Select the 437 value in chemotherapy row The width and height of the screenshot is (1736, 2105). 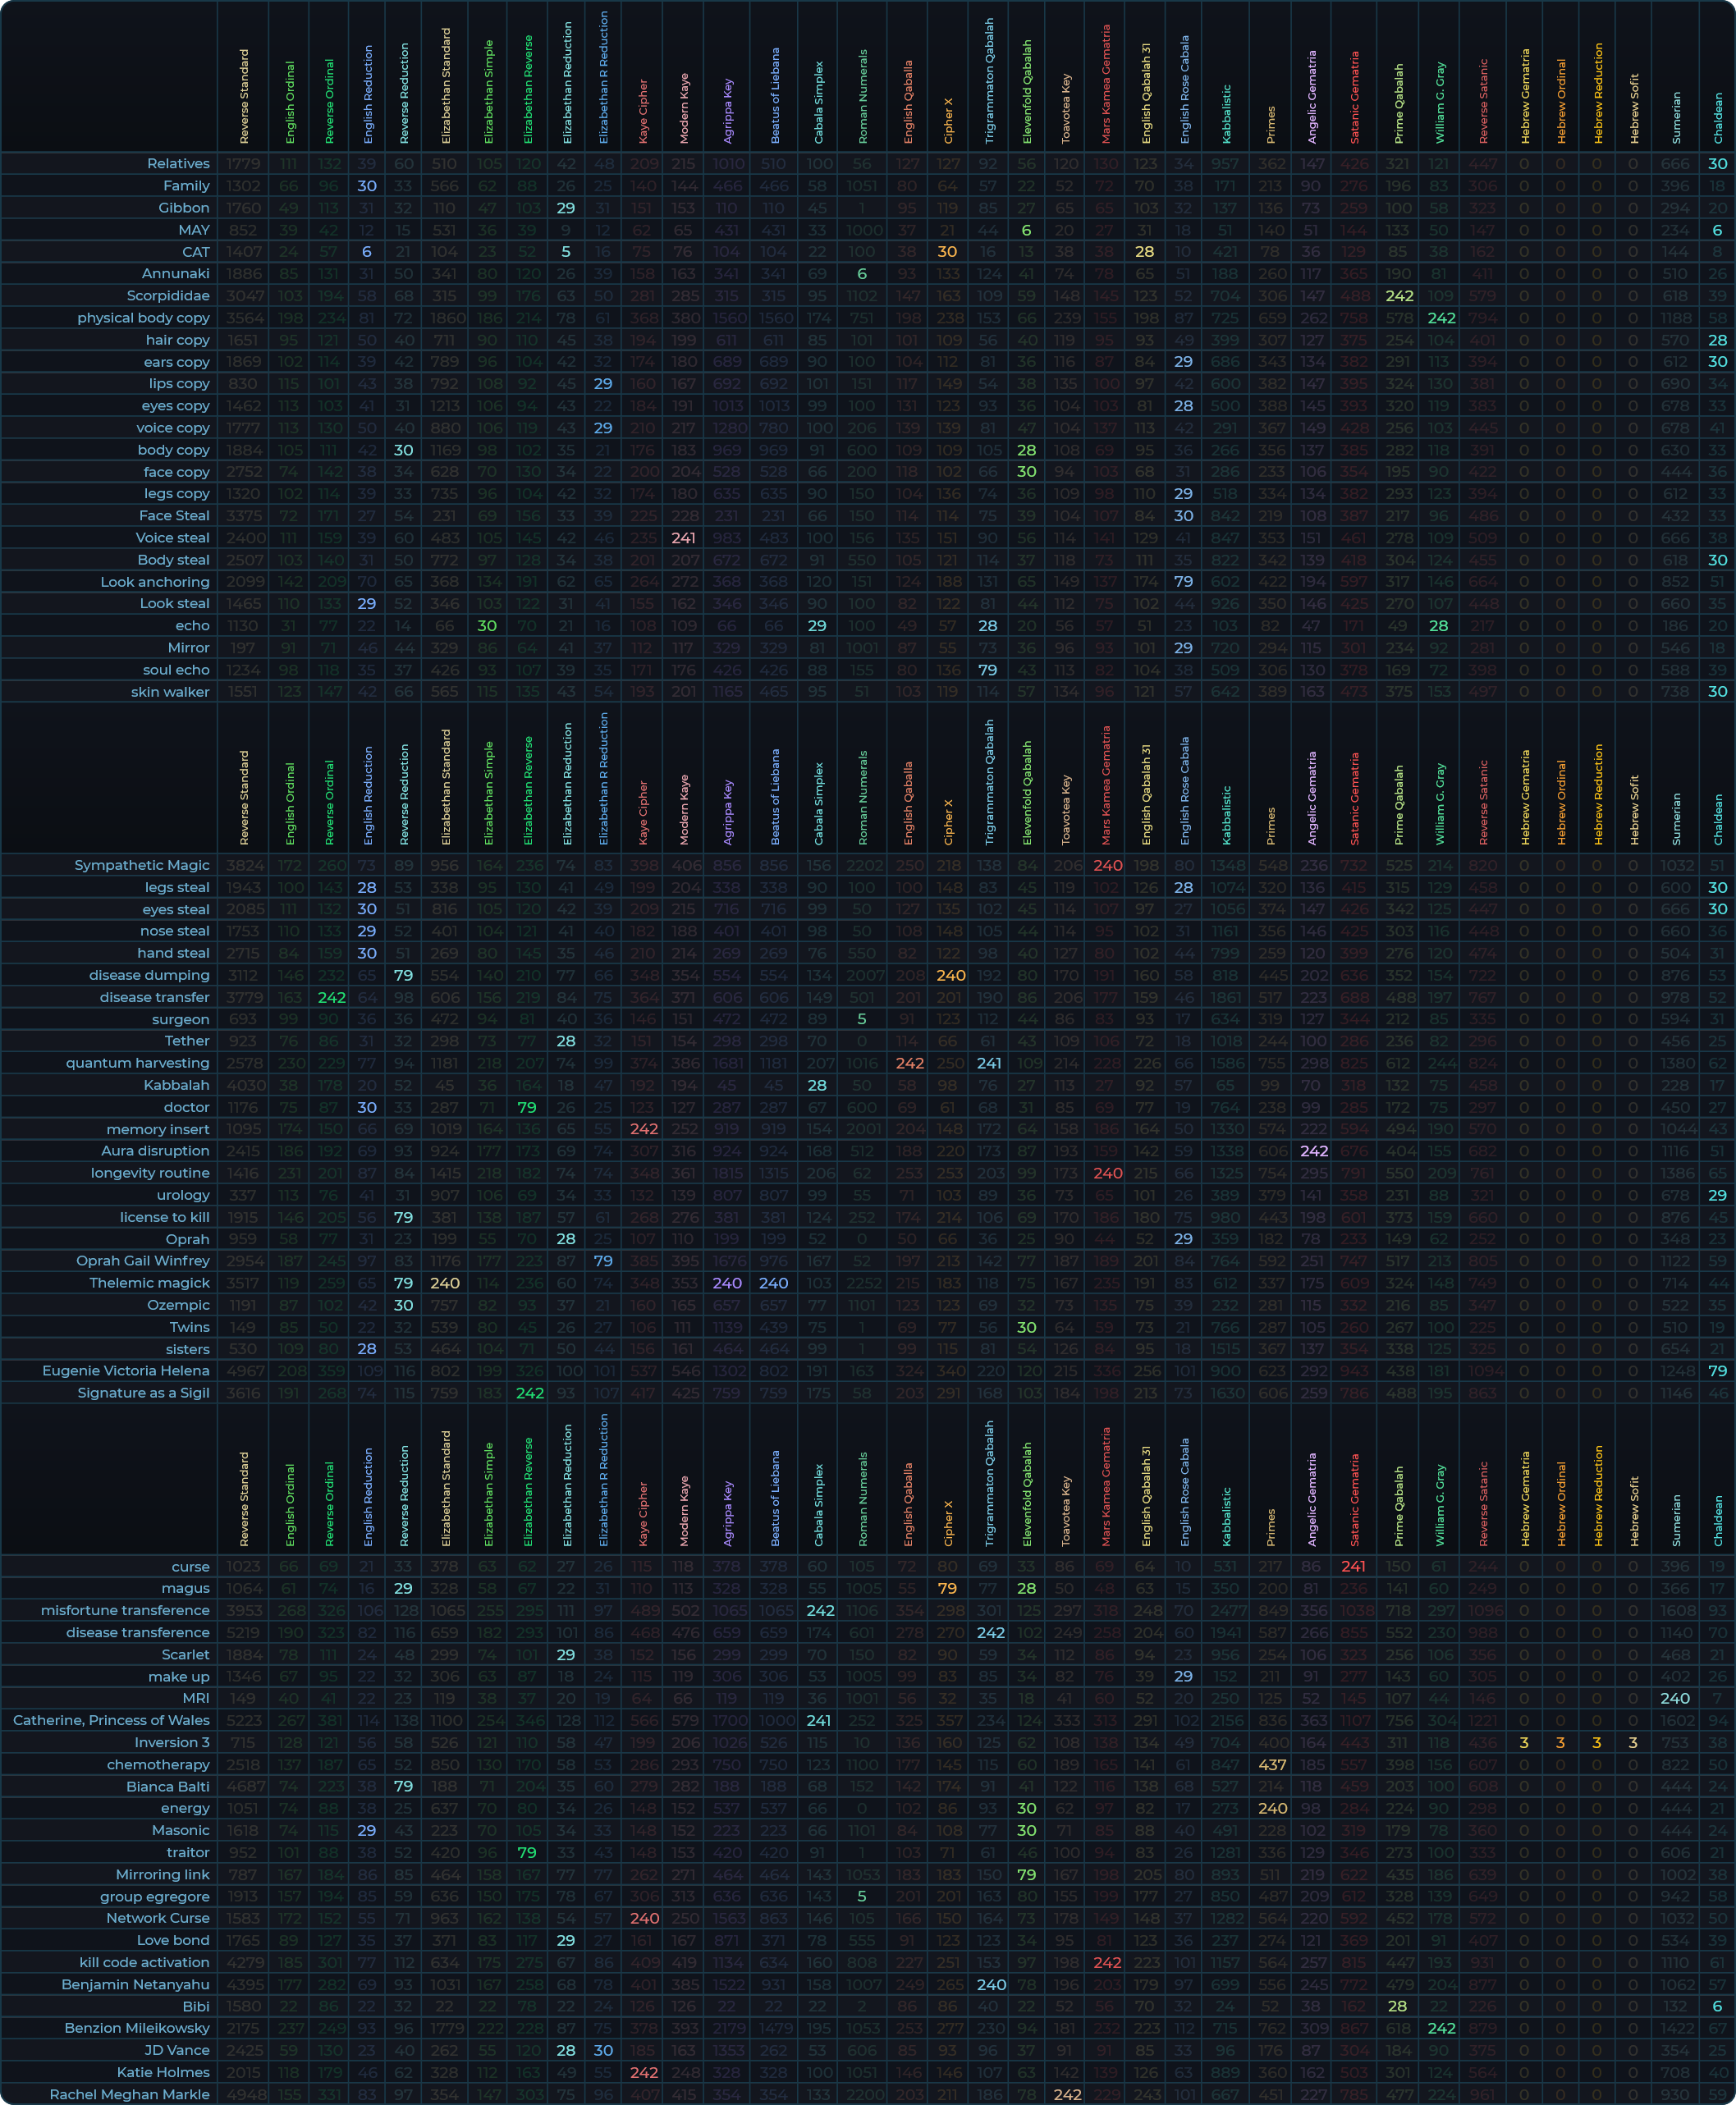1272,1764
